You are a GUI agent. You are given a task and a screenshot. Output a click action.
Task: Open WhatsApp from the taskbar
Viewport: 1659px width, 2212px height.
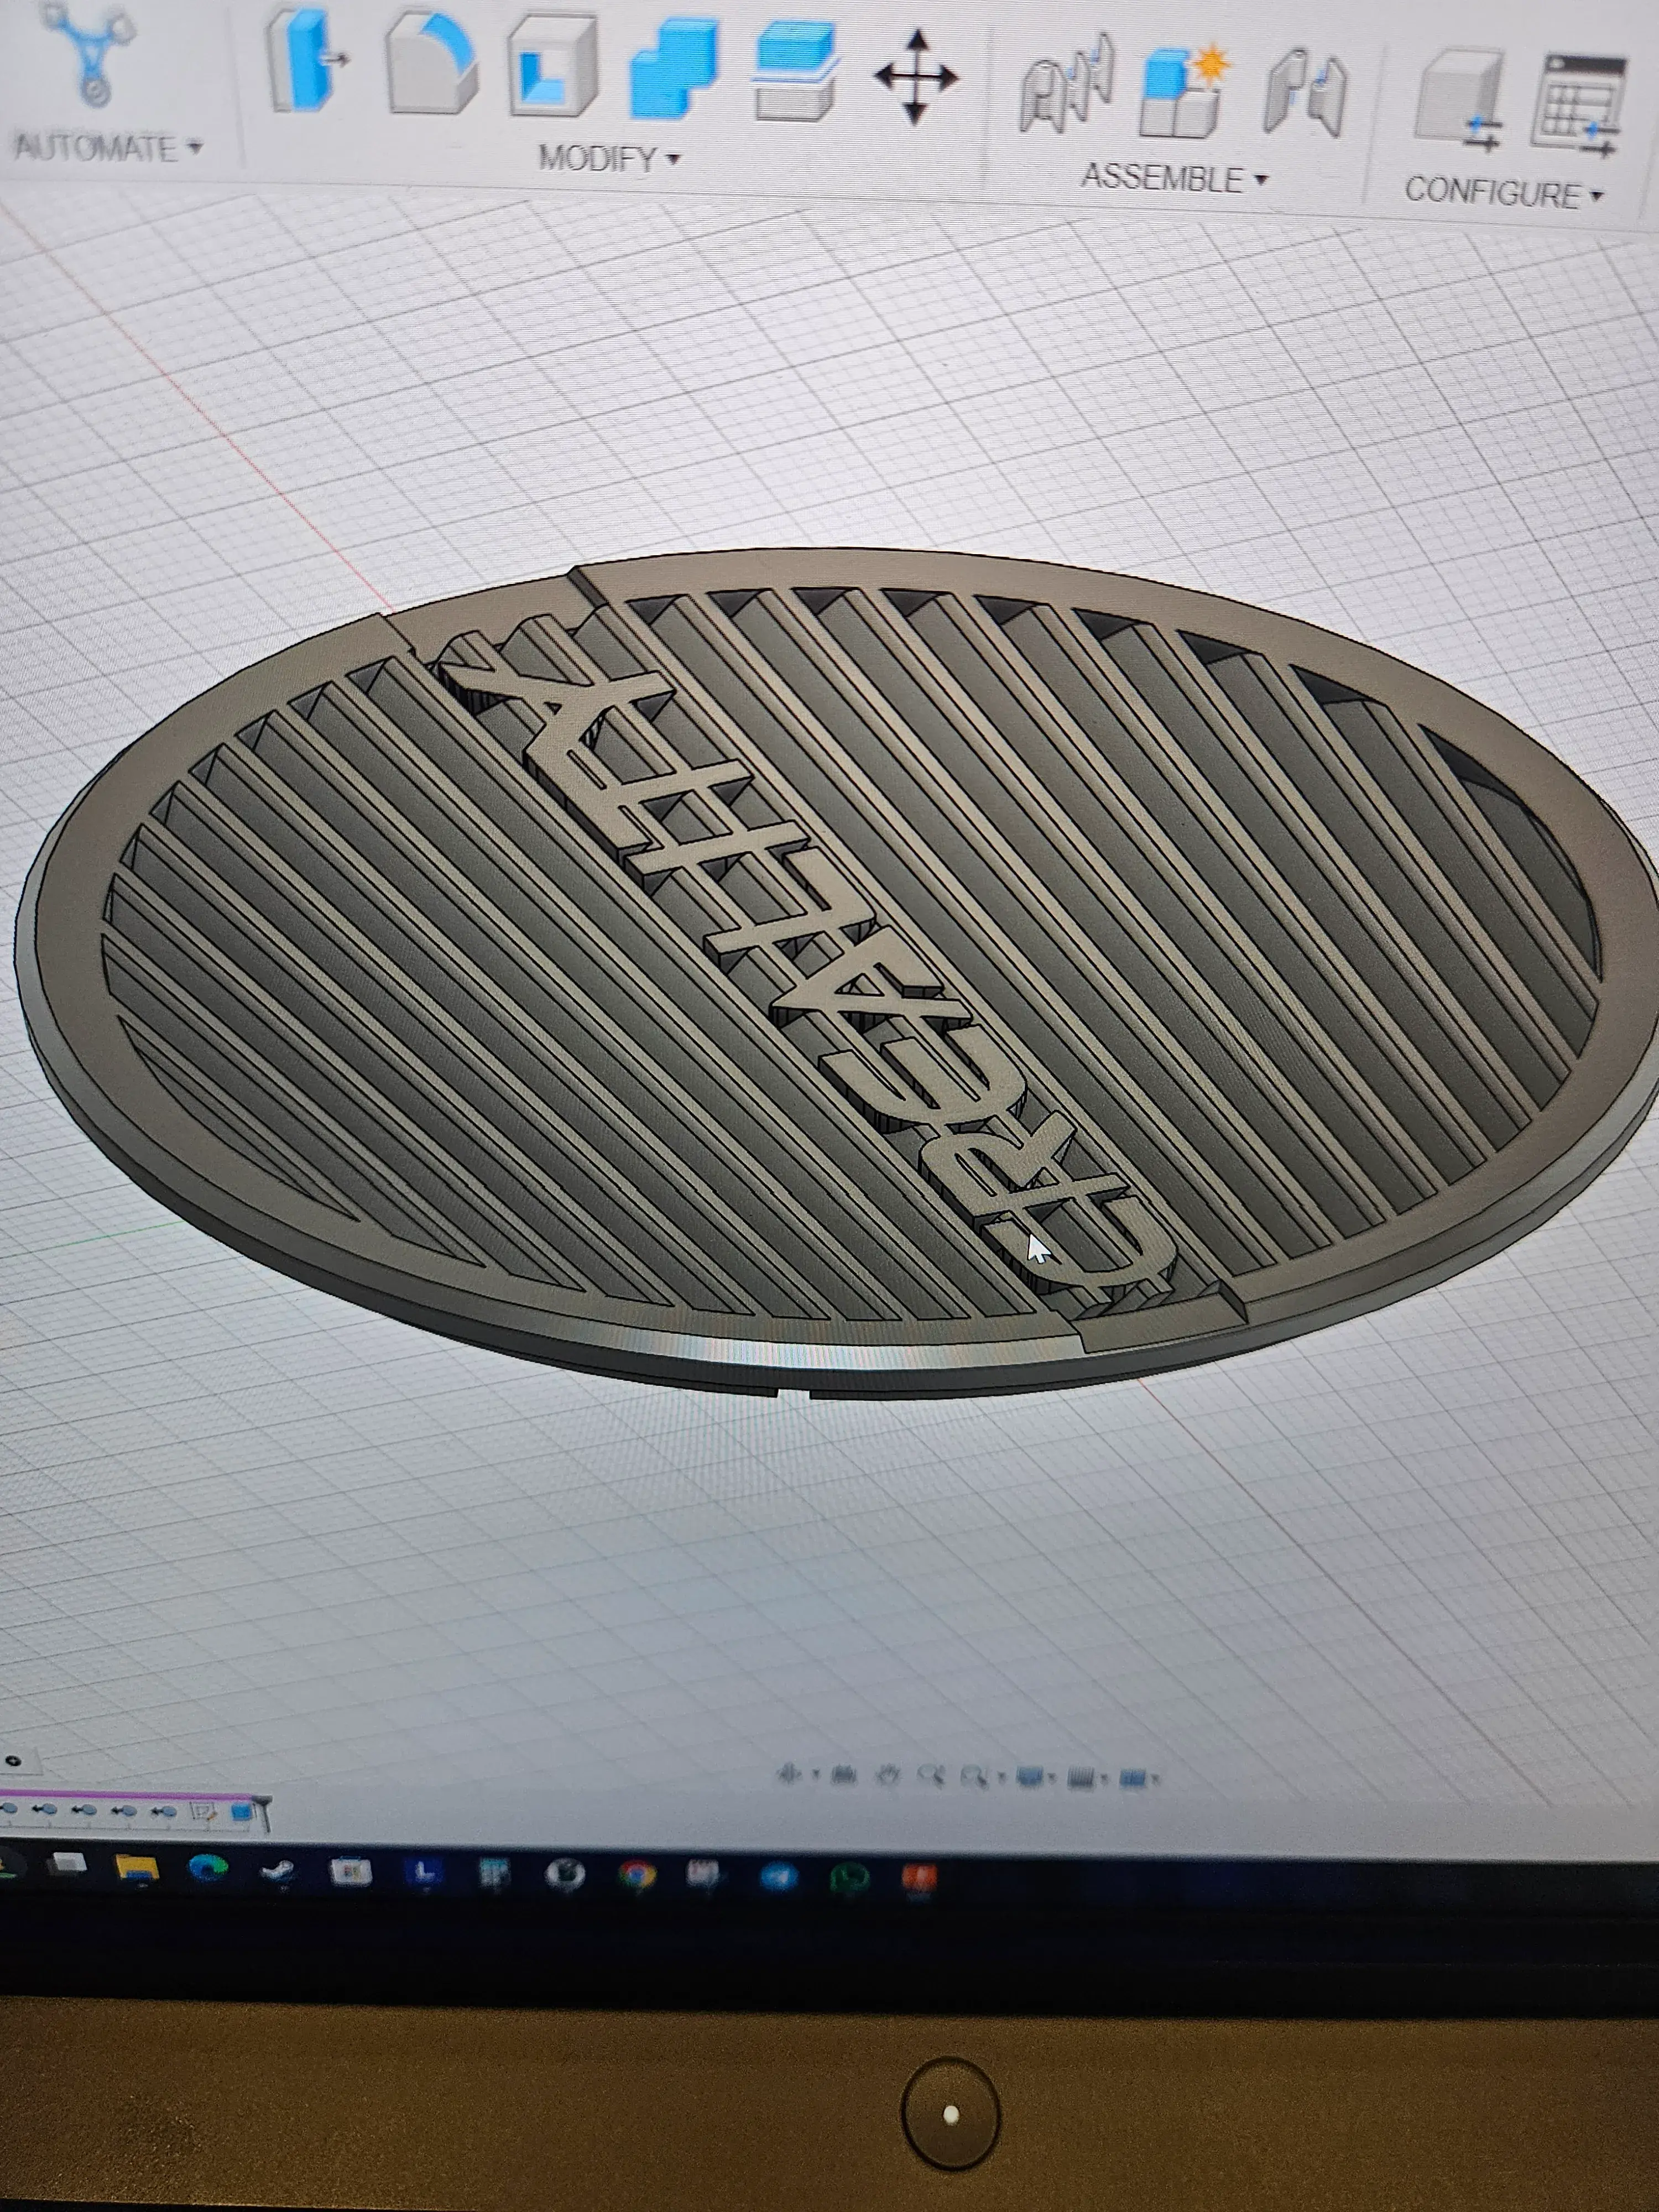[x=850, y=1878]
